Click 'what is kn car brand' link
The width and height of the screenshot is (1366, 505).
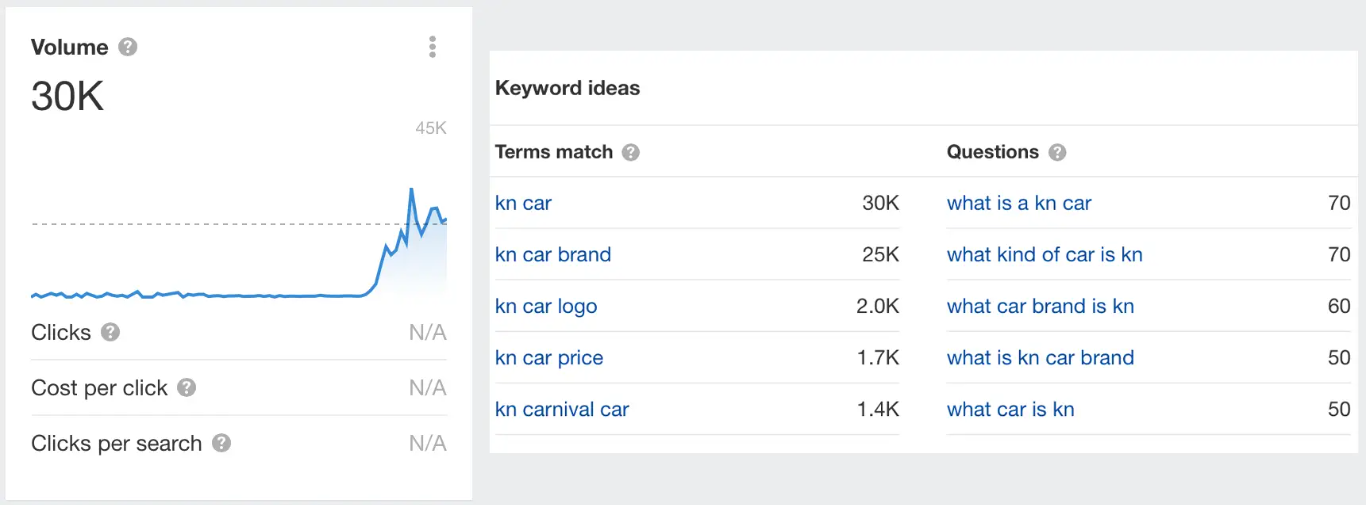coord(1040,358)
